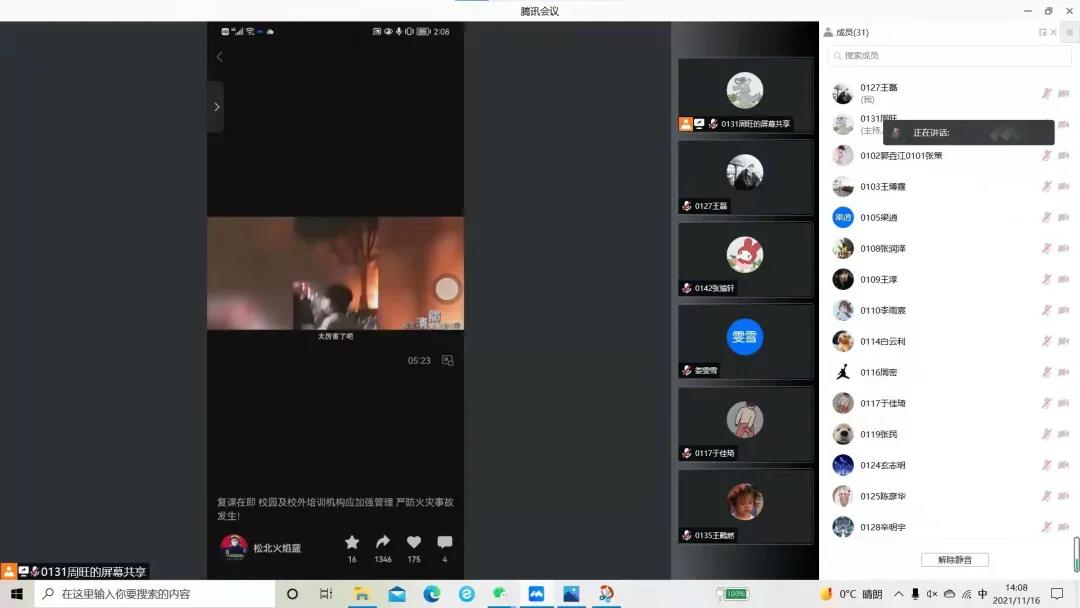Screen dimensions: 1080x608
Task: Click the back arrow in the phone screen
Action: coord(220,57)
